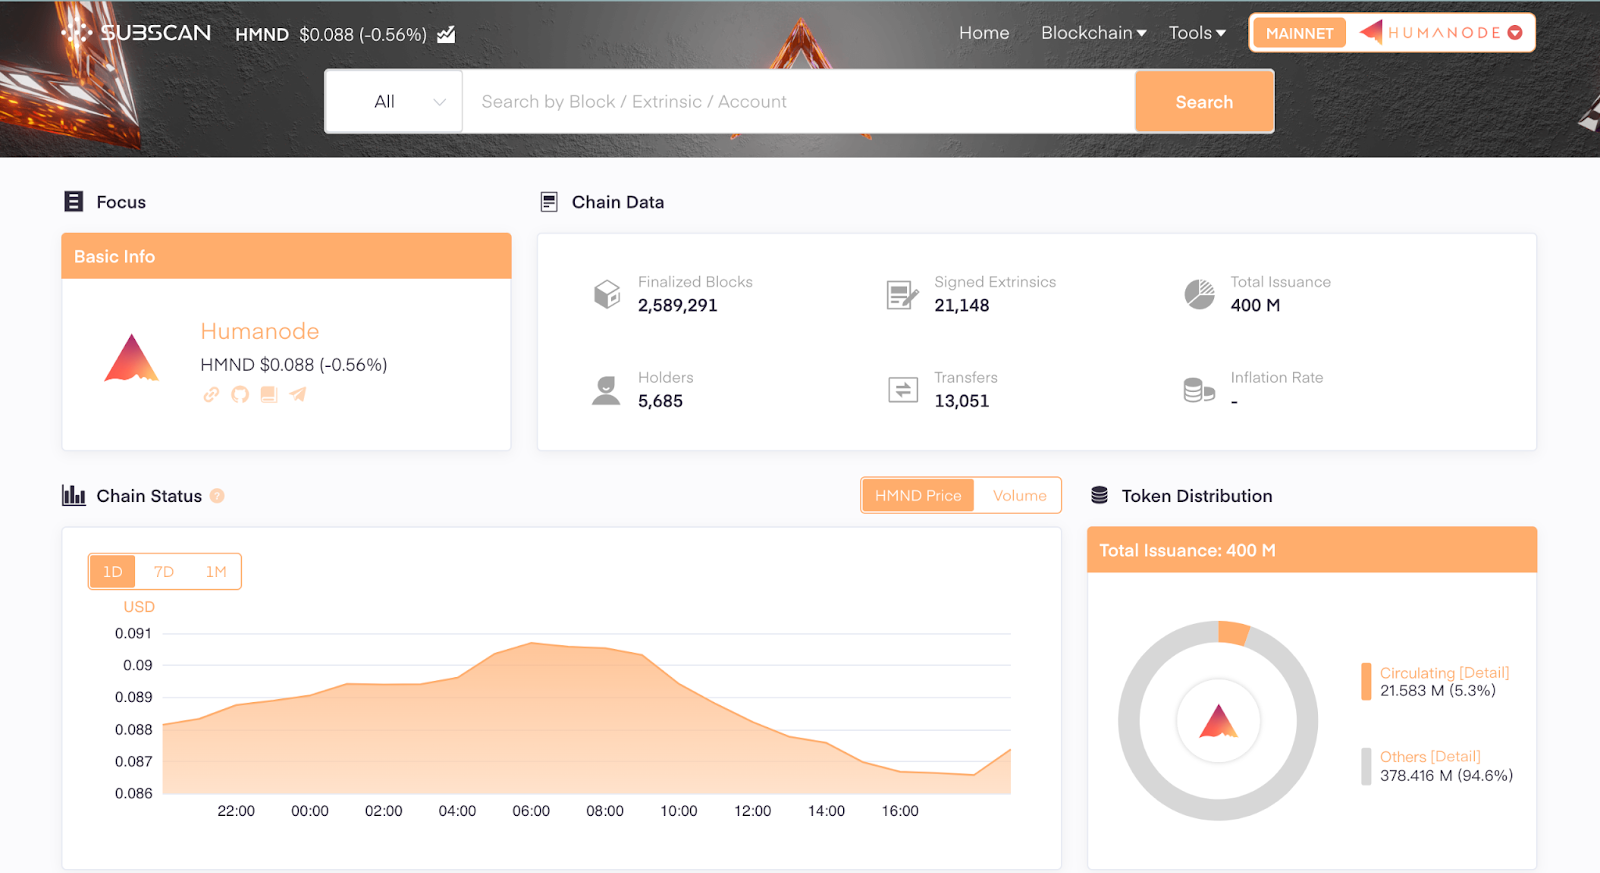Go to the Home page
1600x873 pixels.
click(984, 33)
